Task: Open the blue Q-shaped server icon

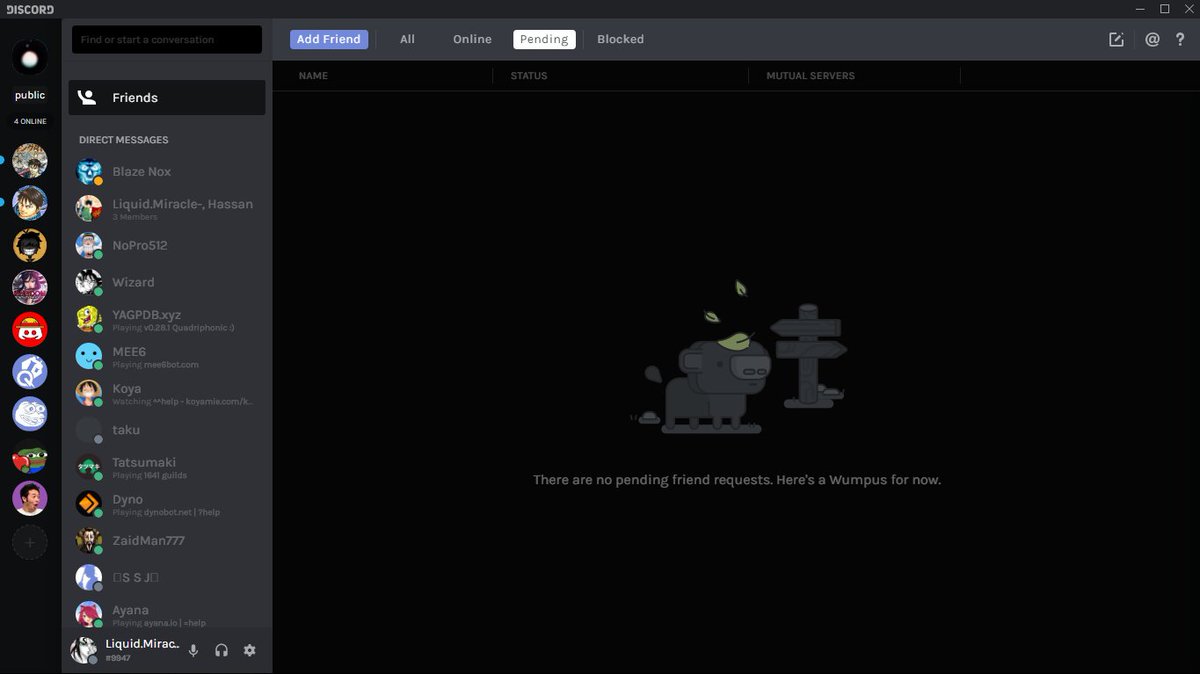Action: tap(30, 372)
